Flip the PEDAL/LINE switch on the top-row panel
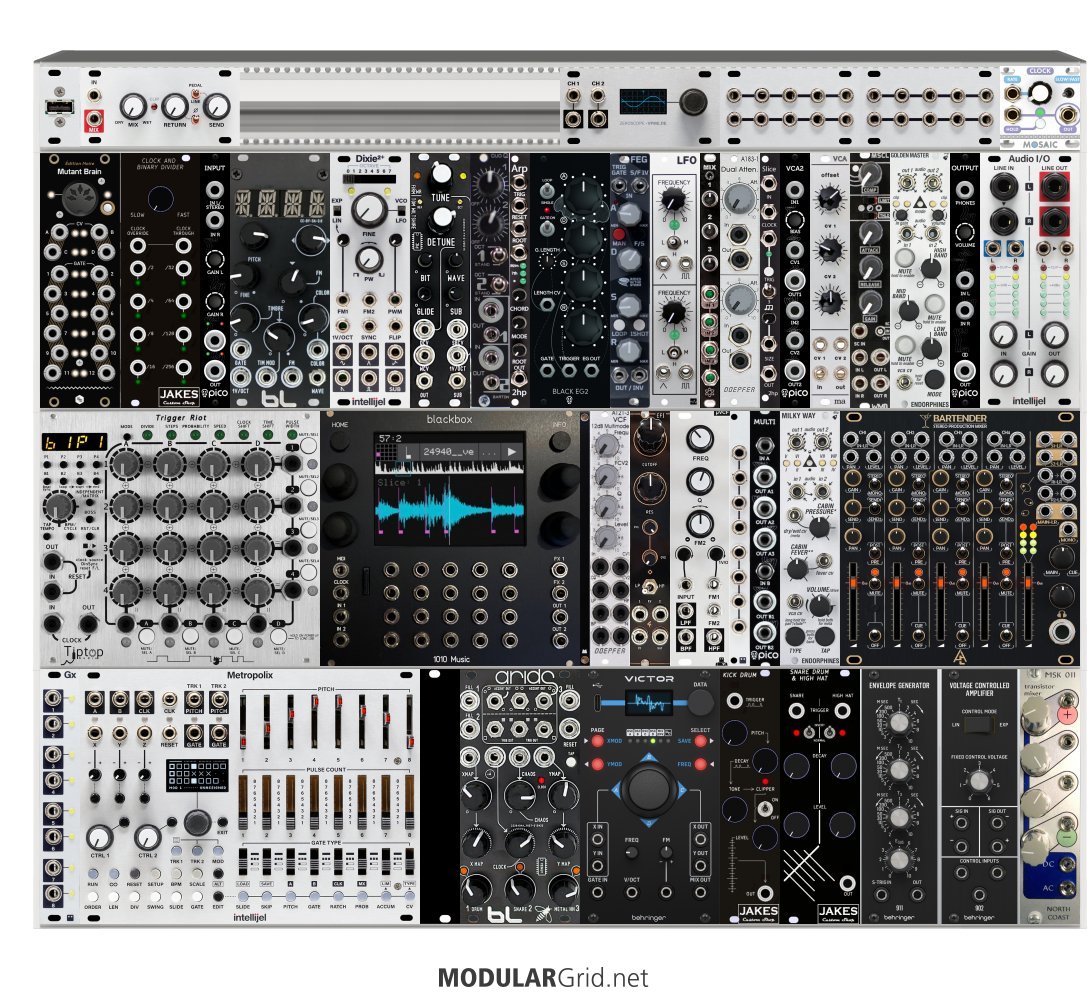 [x=196, y=95]
